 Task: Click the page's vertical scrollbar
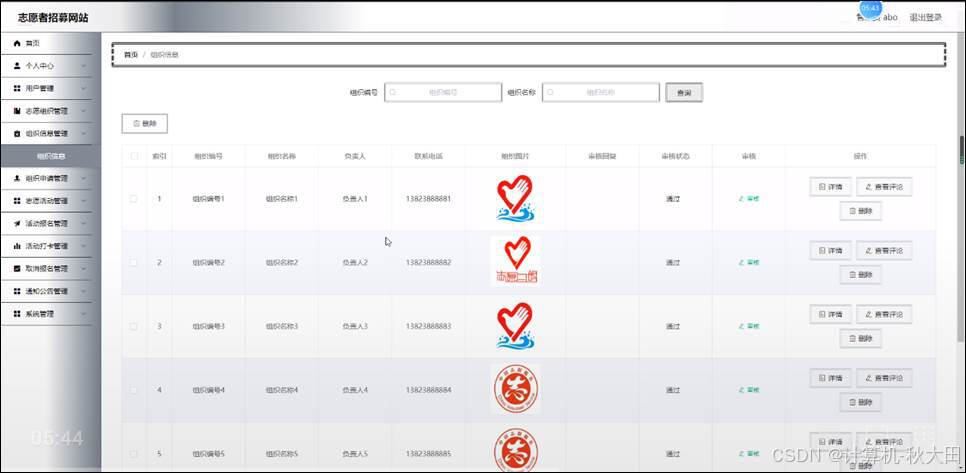961,150
